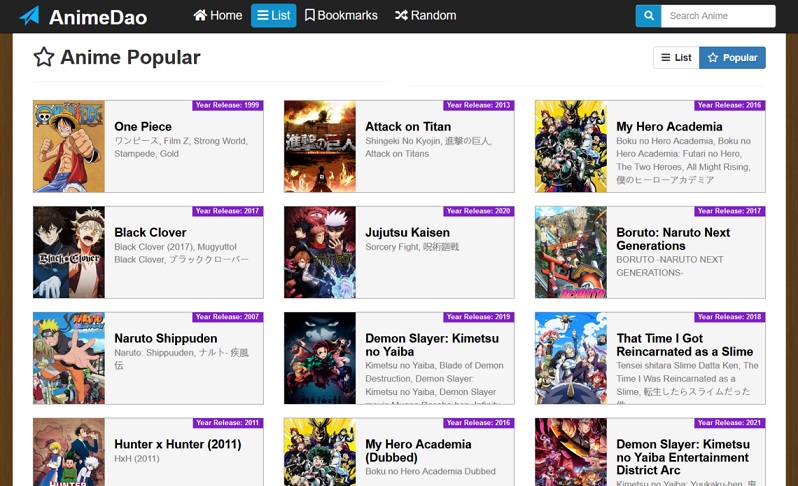Click the 'Year Release: 2011' badge
This screenshot has width=798, height=486.
(x=227, y=423)
